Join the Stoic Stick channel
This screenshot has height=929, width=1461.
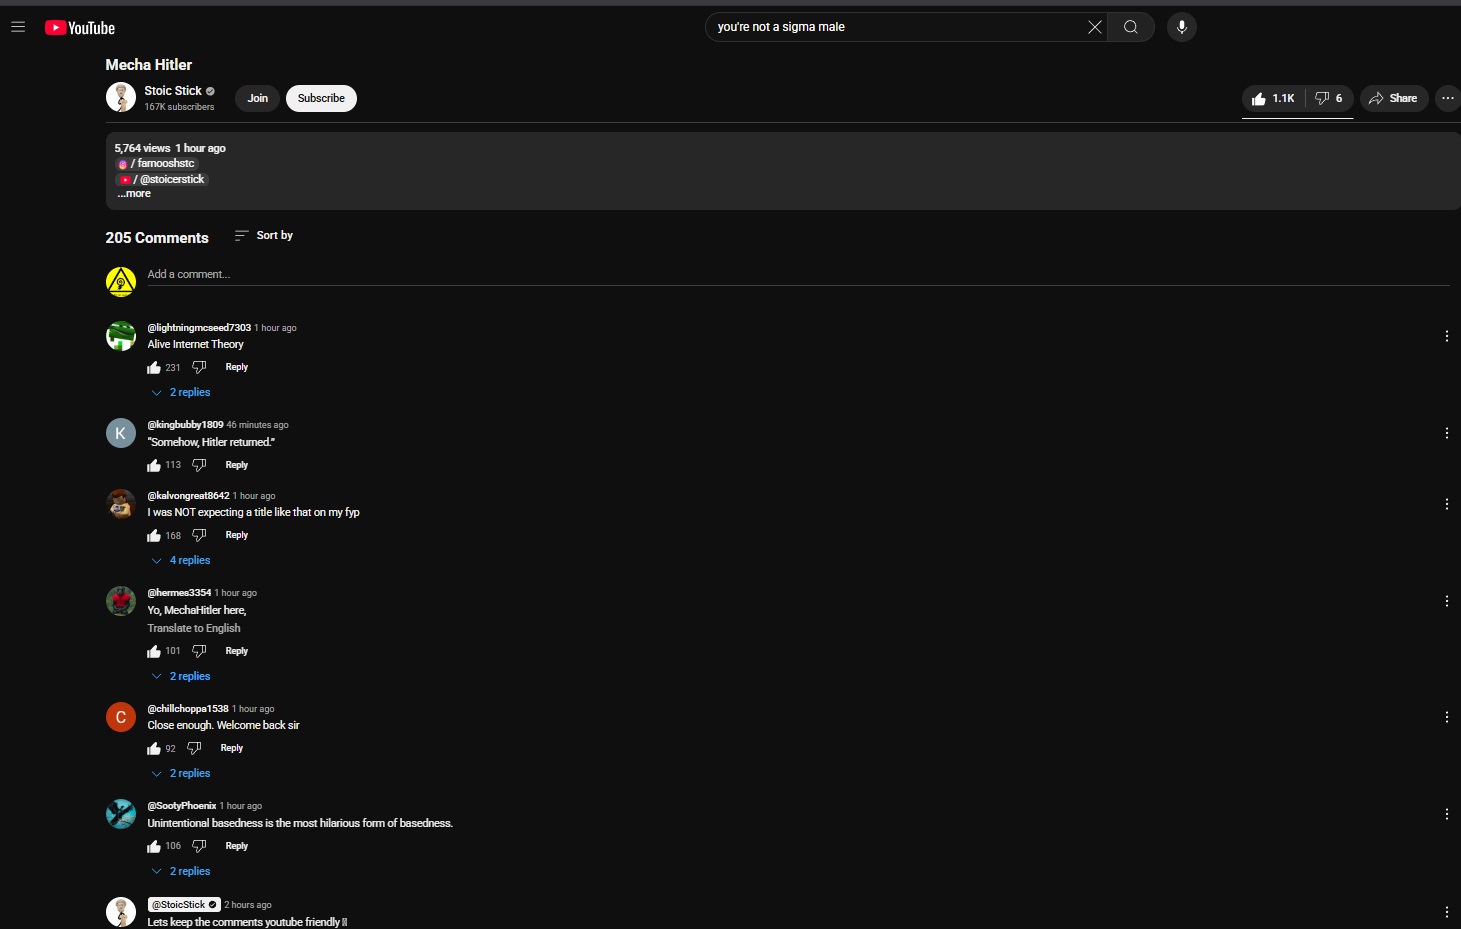[x=258, y=98]
